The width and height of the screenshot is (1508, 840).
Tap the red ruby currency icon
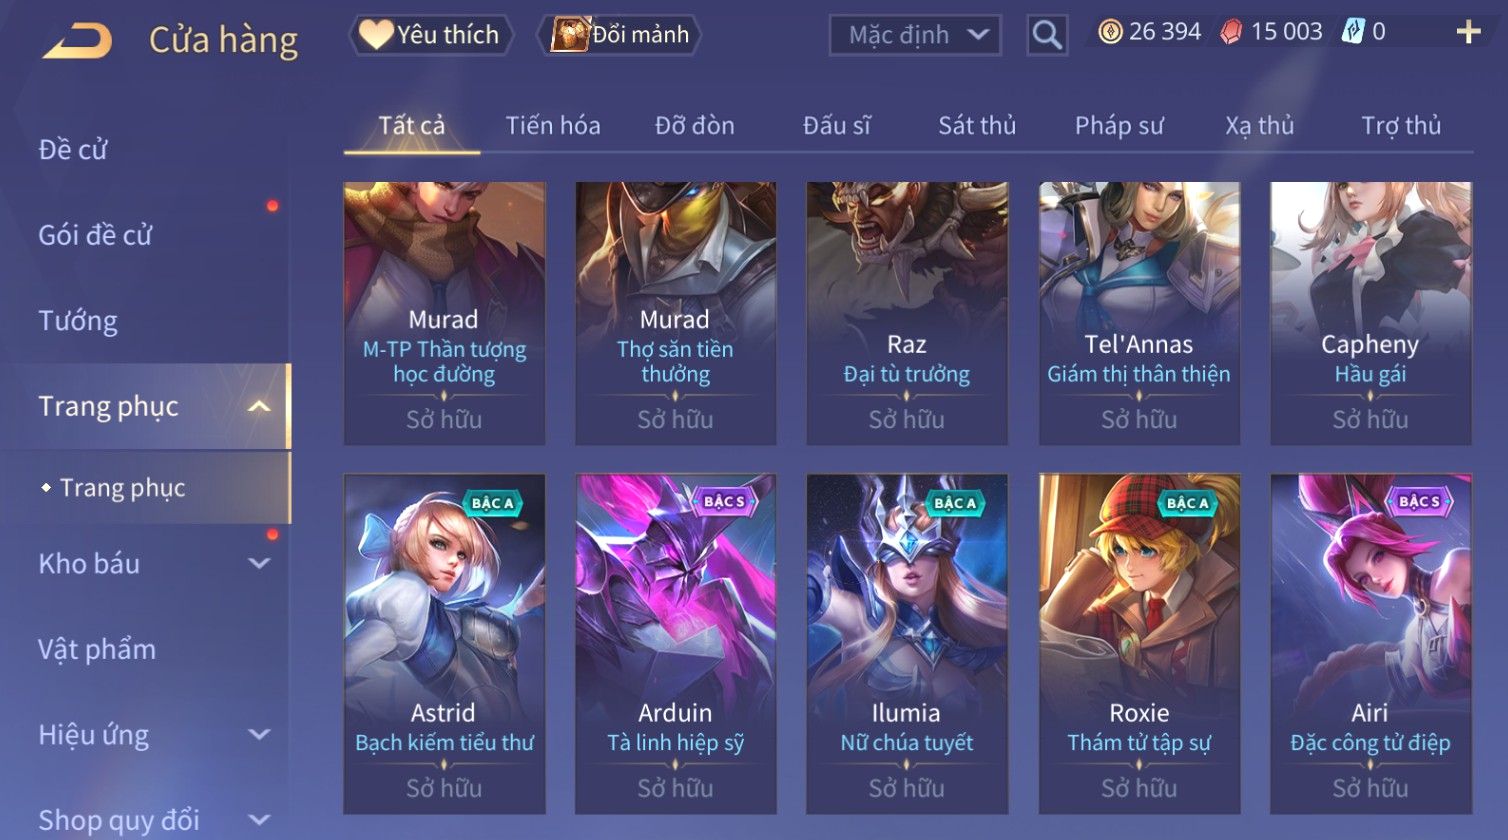pos(1231,32)
